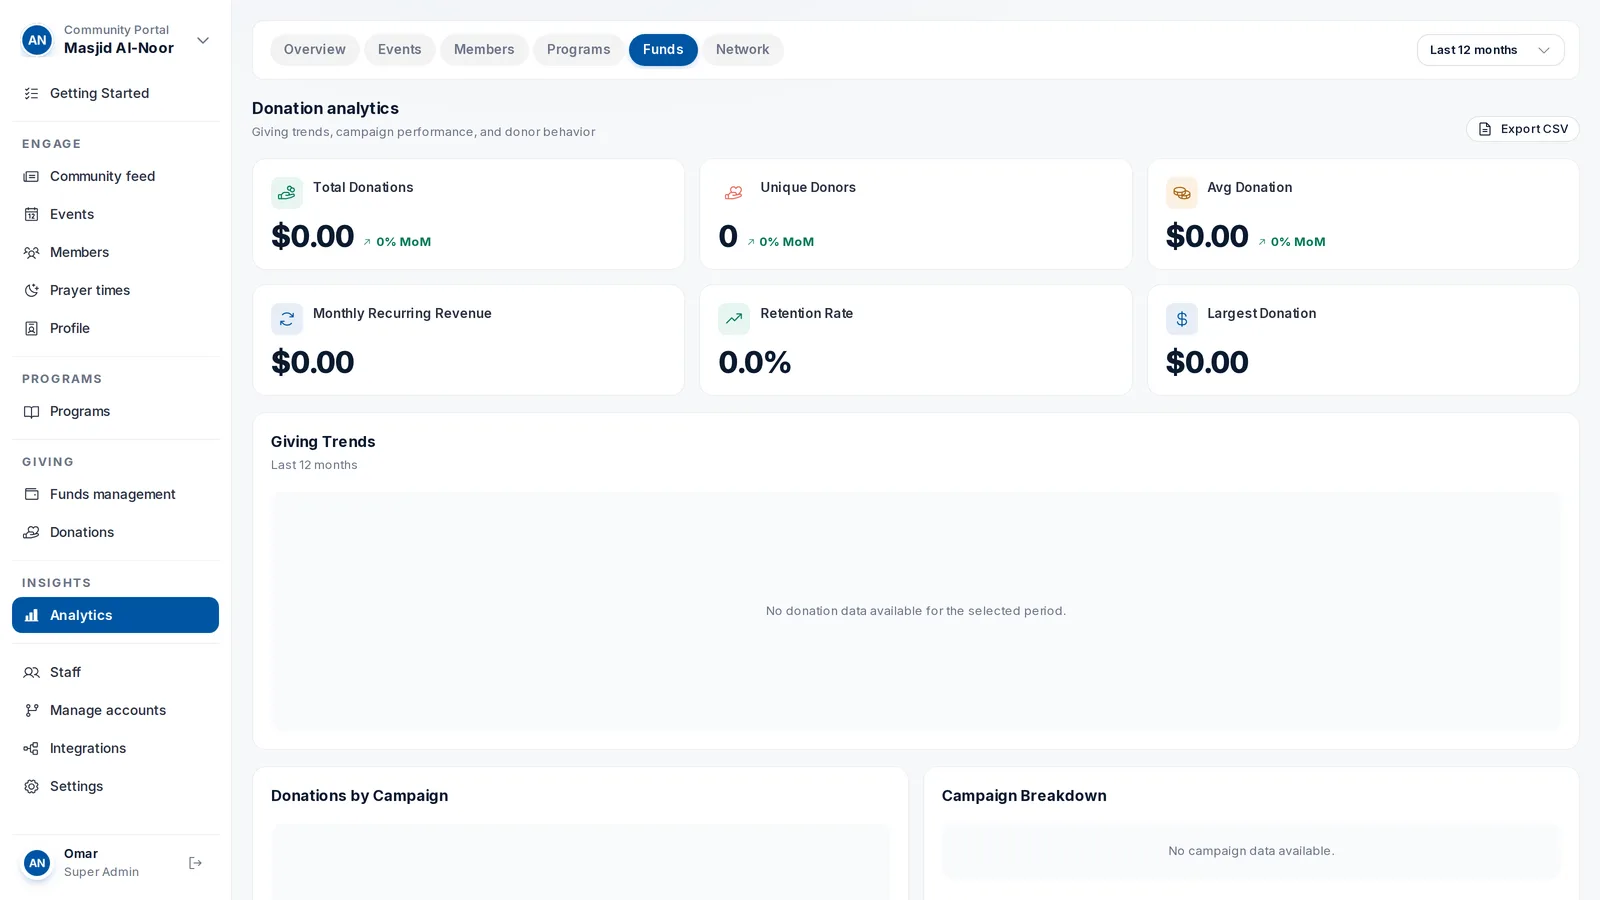This screenshot has width=1600, height=900.
Task: Export donation analytics as CSV
Action: click(1522, 129)
